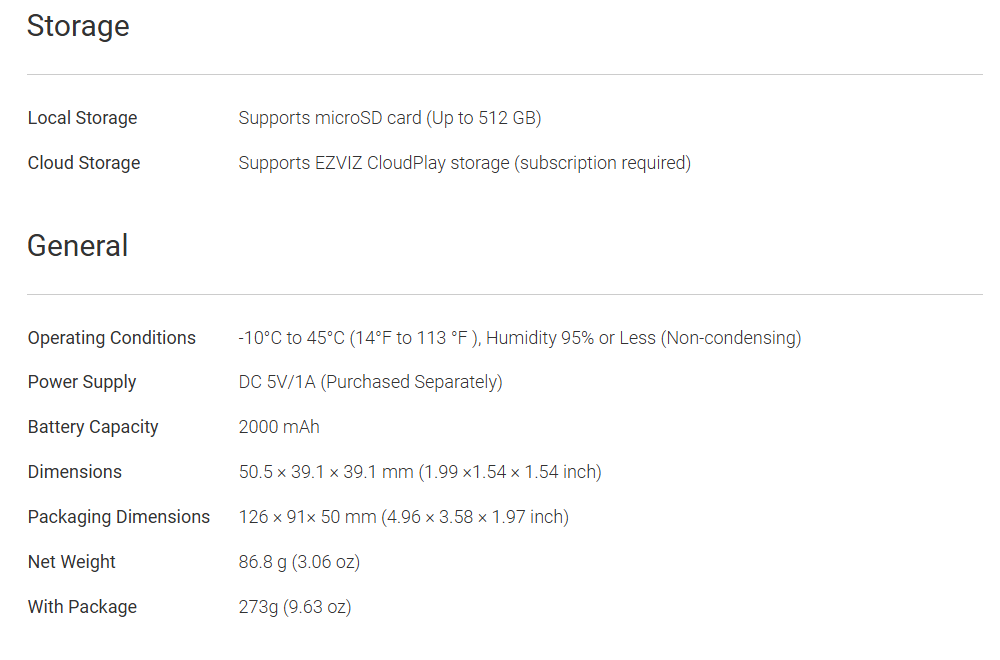Click the General section heading
Viewport: 1000px width, 660px height.
pyautogui.click(x=77, y=246)
